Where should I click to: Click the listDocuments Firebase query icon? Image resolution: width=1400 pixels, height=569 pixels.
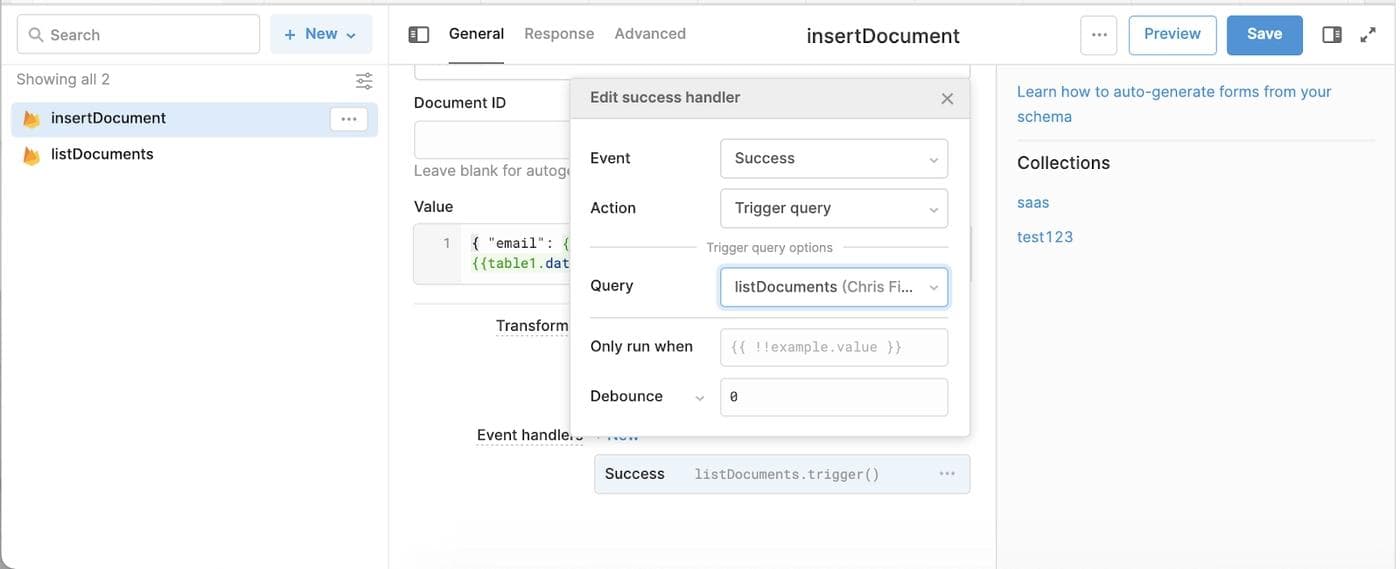coord(32,155)
